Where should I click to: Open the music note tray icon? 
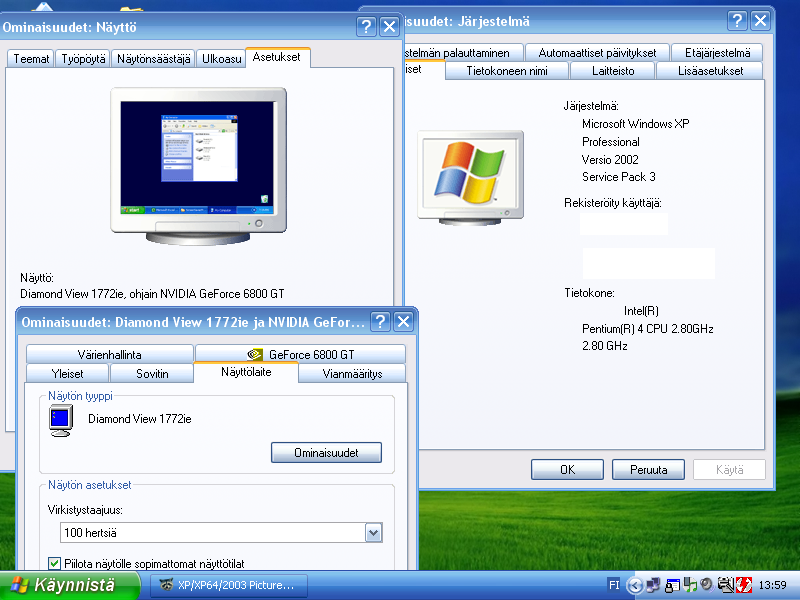tap(690, 585)
